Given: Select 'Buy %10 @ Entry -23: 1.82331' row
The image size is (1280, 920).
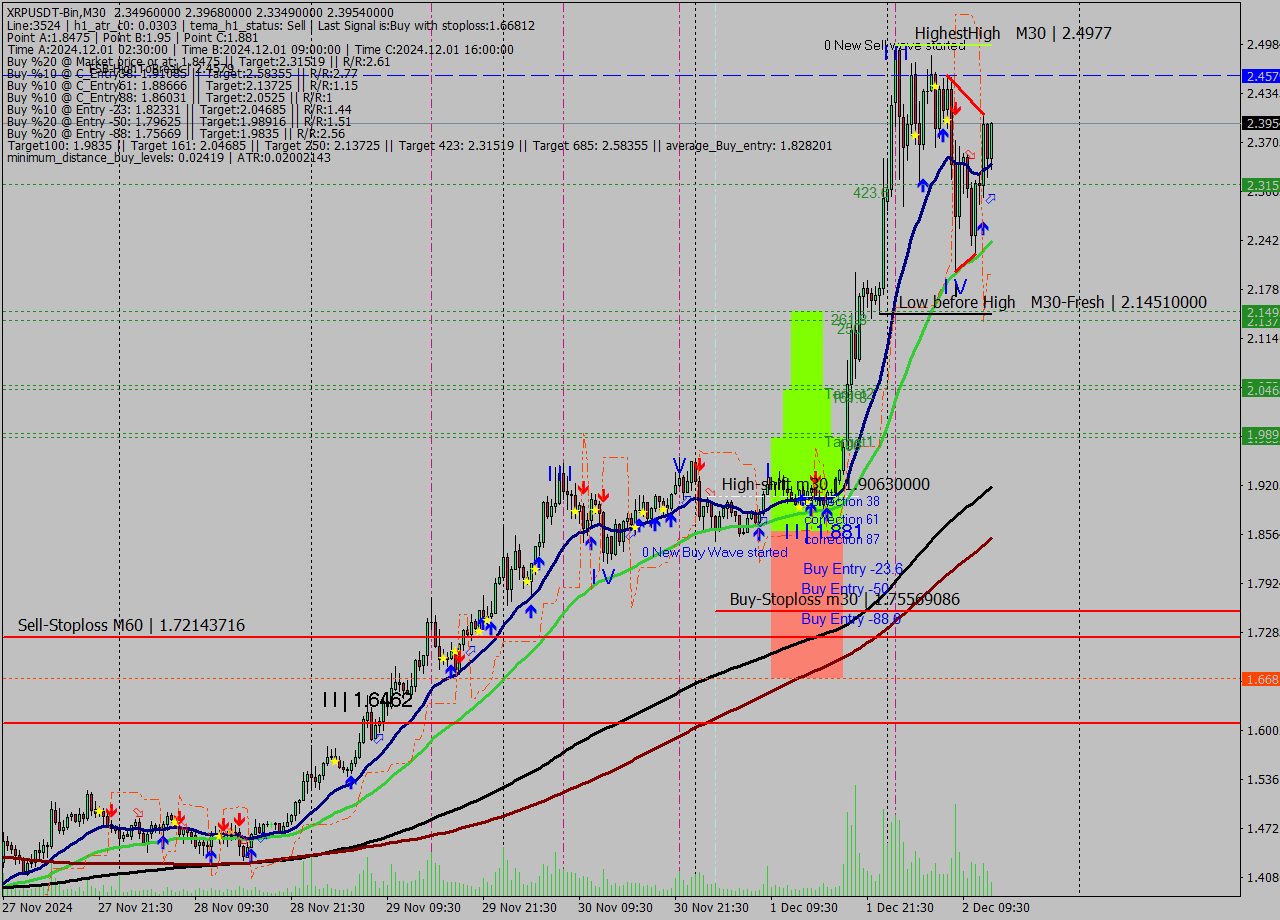Looking at the screenshot, I should 179,110.
